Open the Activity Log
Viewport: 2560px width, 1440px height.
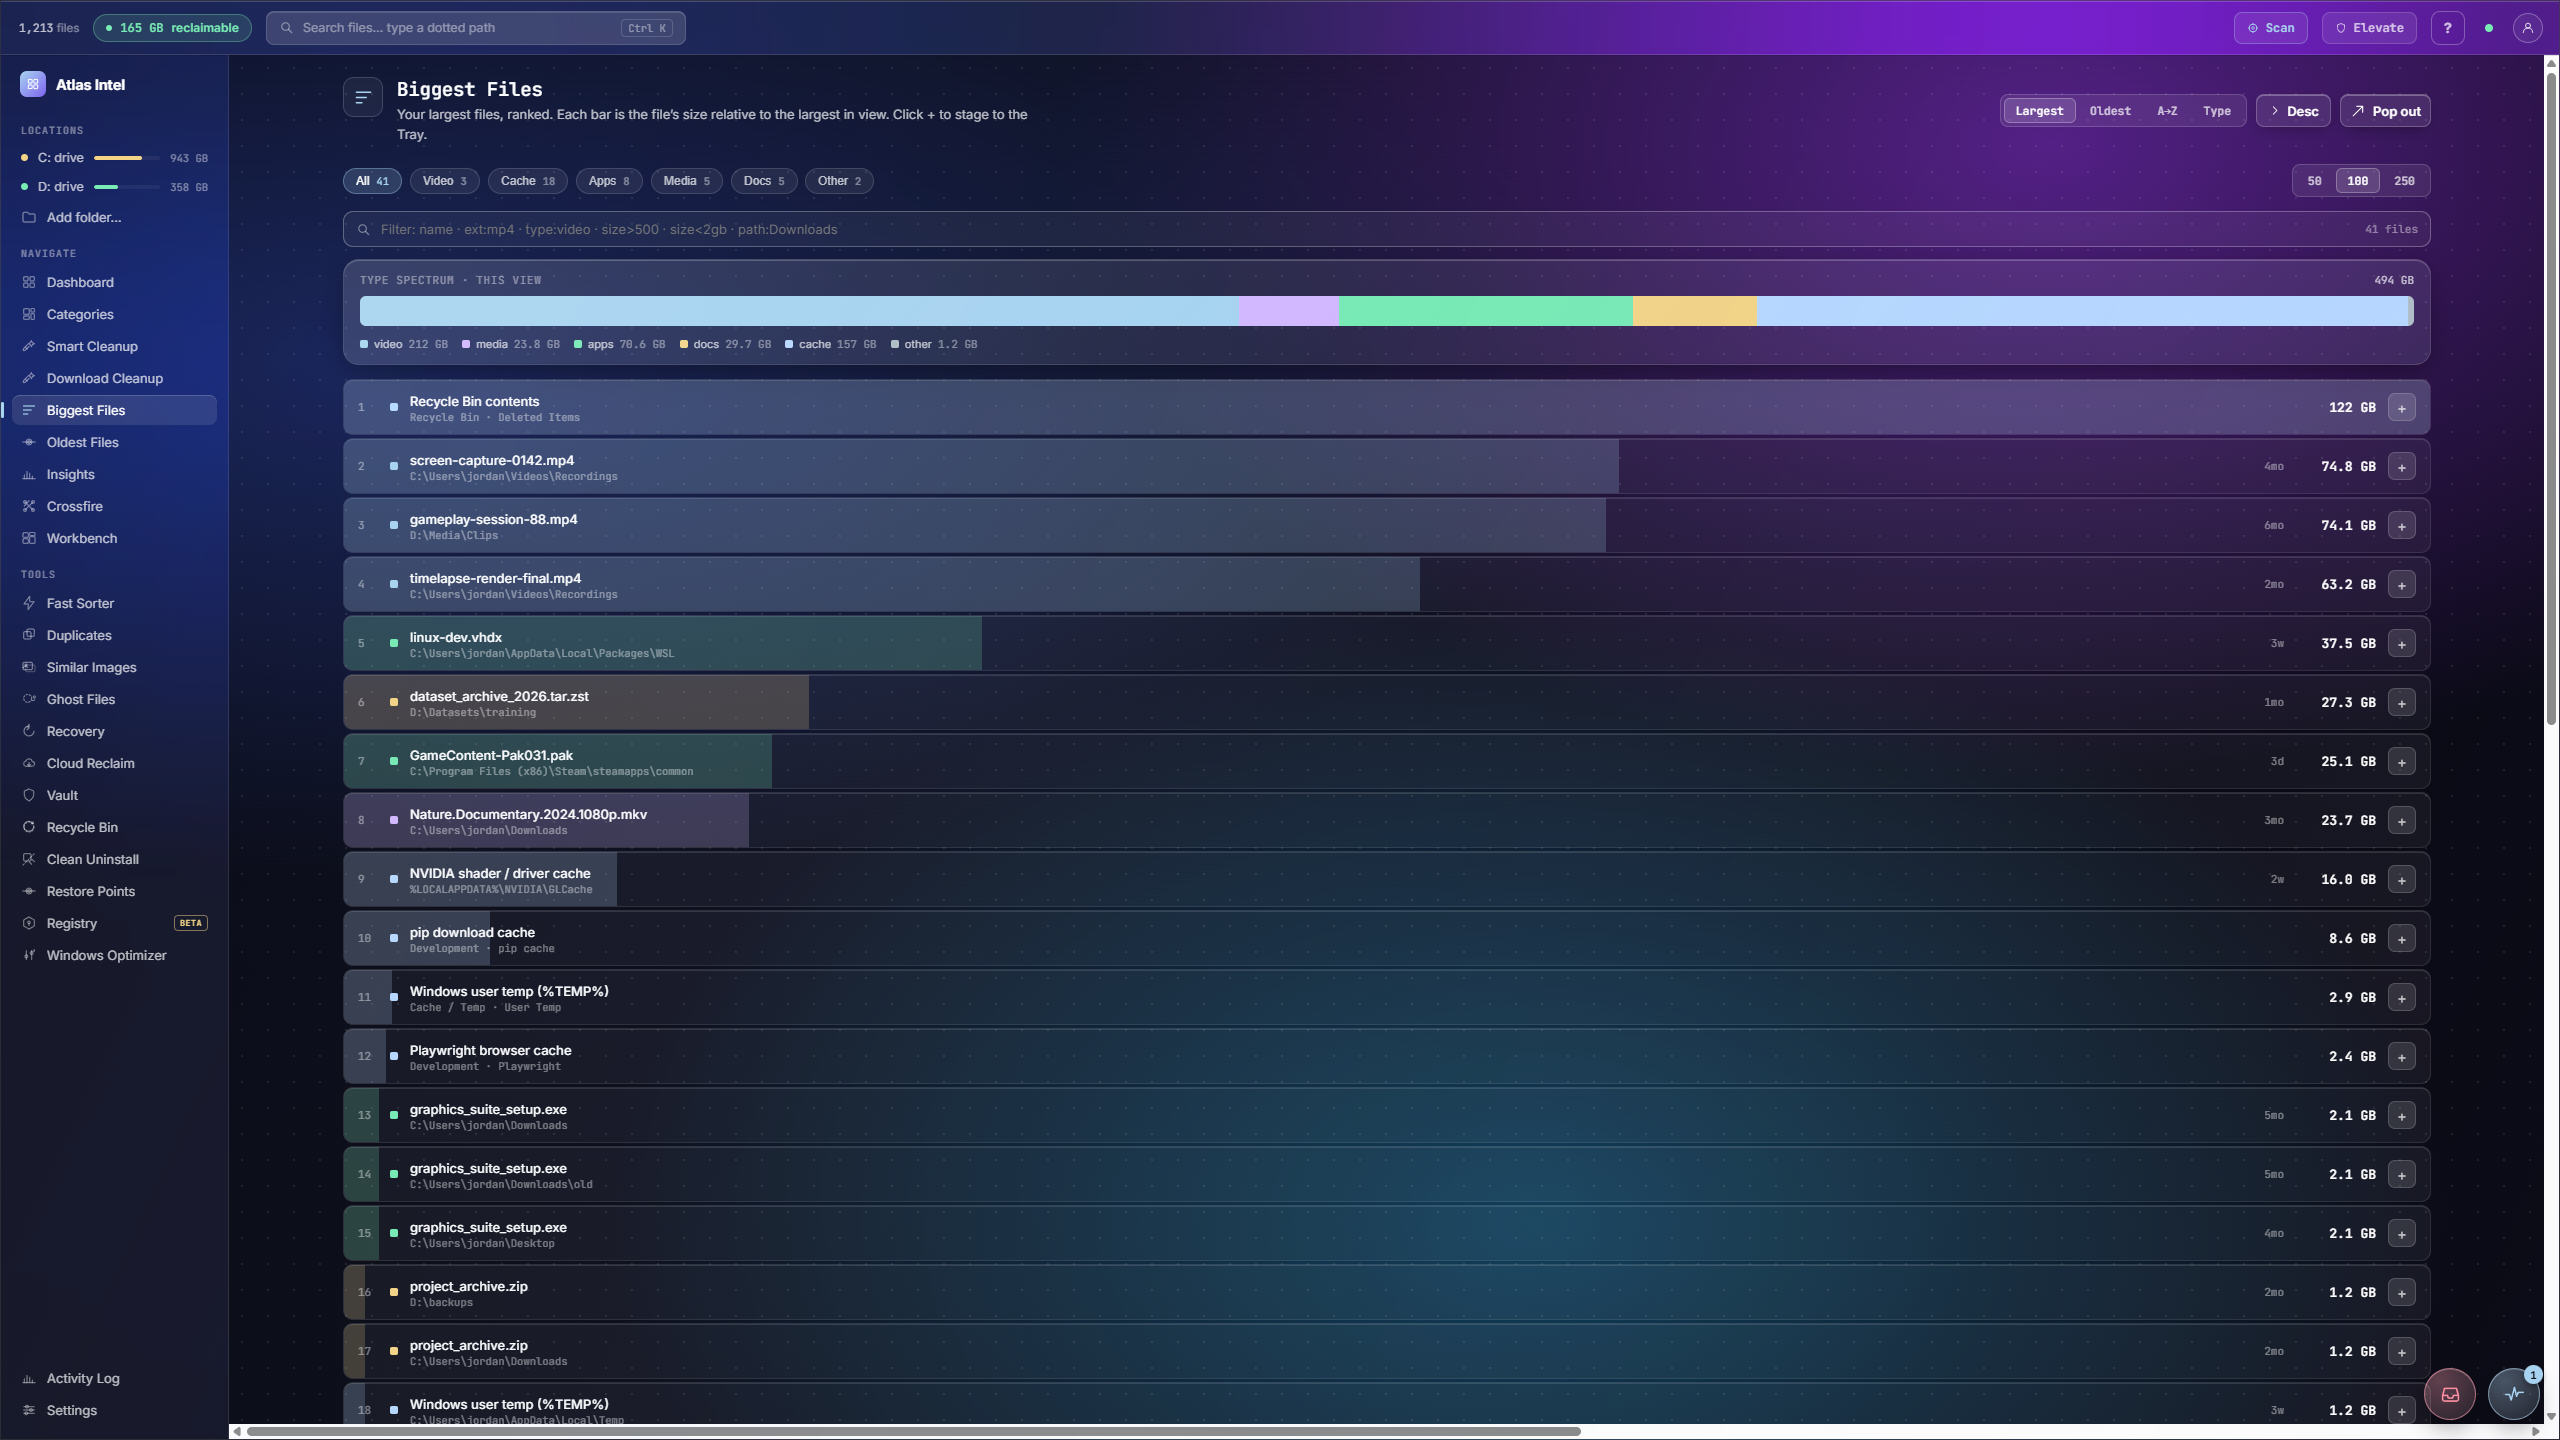pyautogui.click(x=114, y=1378)
